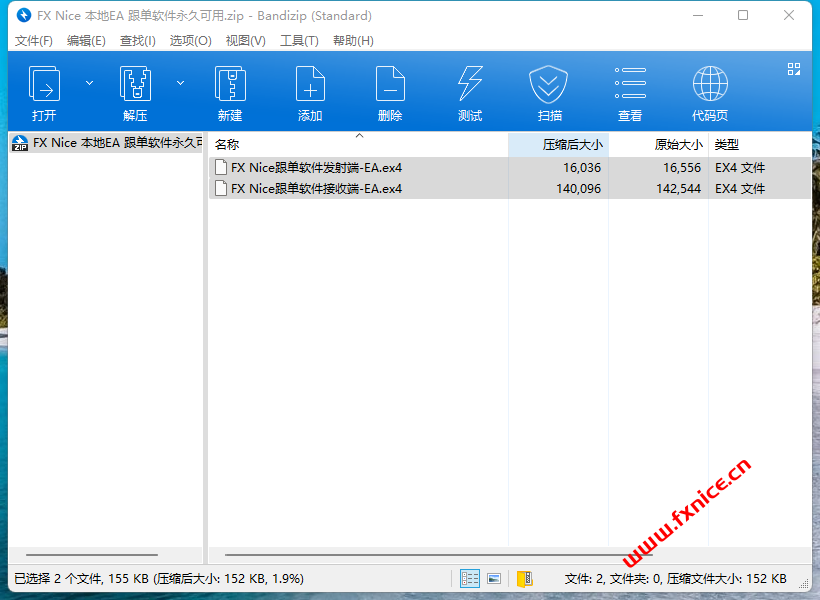
Task: Click the details view icon in status bar
Action: 470,578
